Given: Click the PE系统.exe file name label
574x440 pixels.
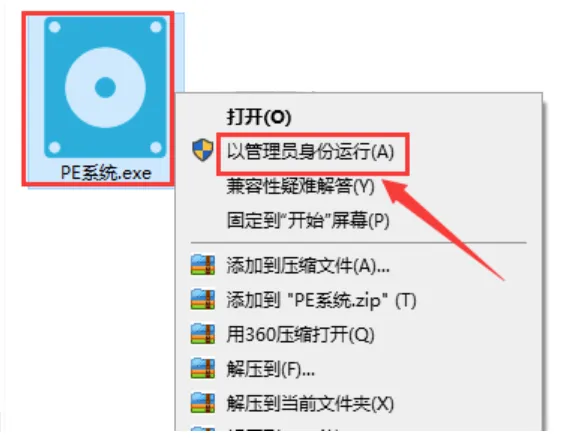Looking at the screenshot, I should (x=106, y=172).
